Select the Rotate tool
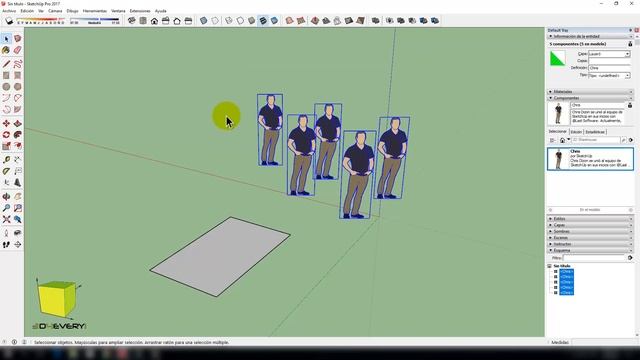The image size is (640, 360). 6,135
